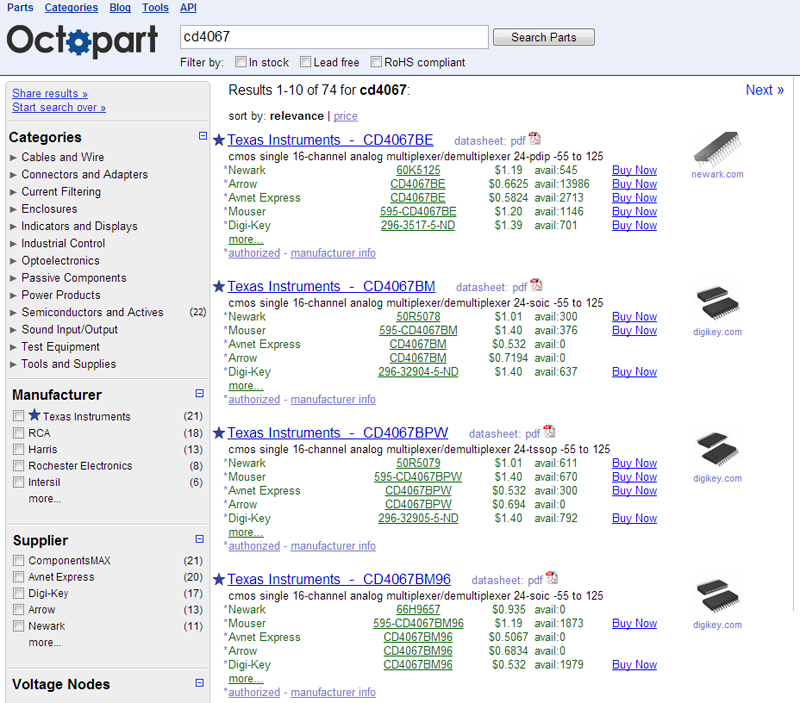Image resolution: width=800 pixels, height=703 pixels.
Task: Click Buy Now for Mouser 595-CD4067BPW
Action: tap(634, 476)
